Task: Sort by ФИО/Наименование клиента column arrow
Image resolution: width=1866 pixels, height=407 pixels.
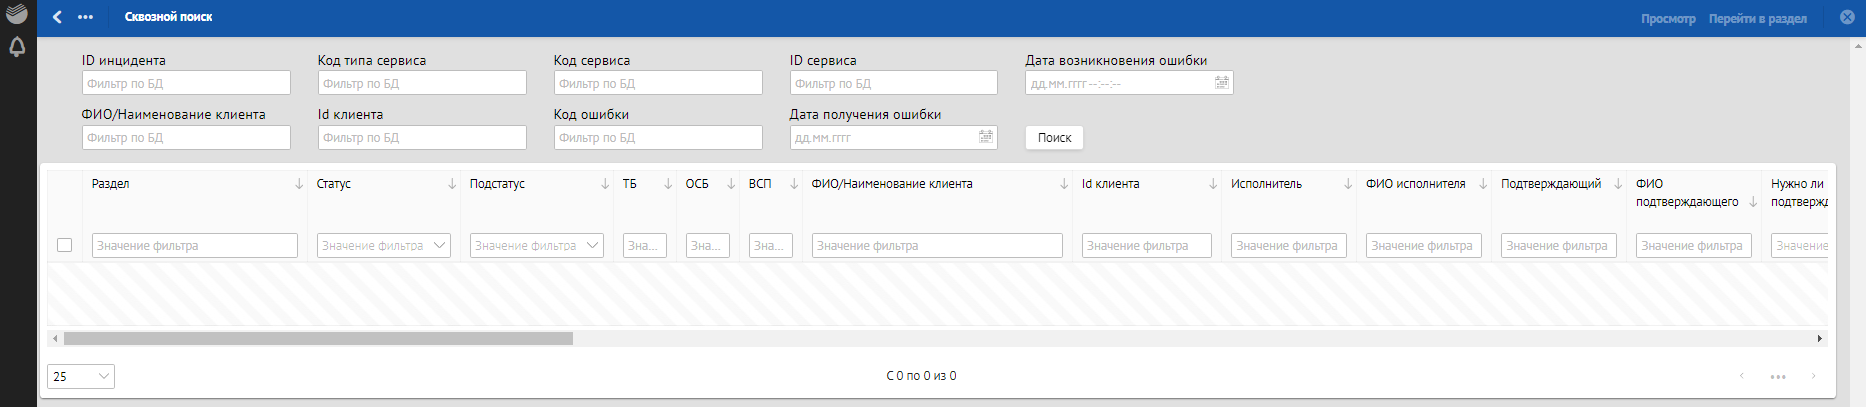Action: [x=1064, y=184]
